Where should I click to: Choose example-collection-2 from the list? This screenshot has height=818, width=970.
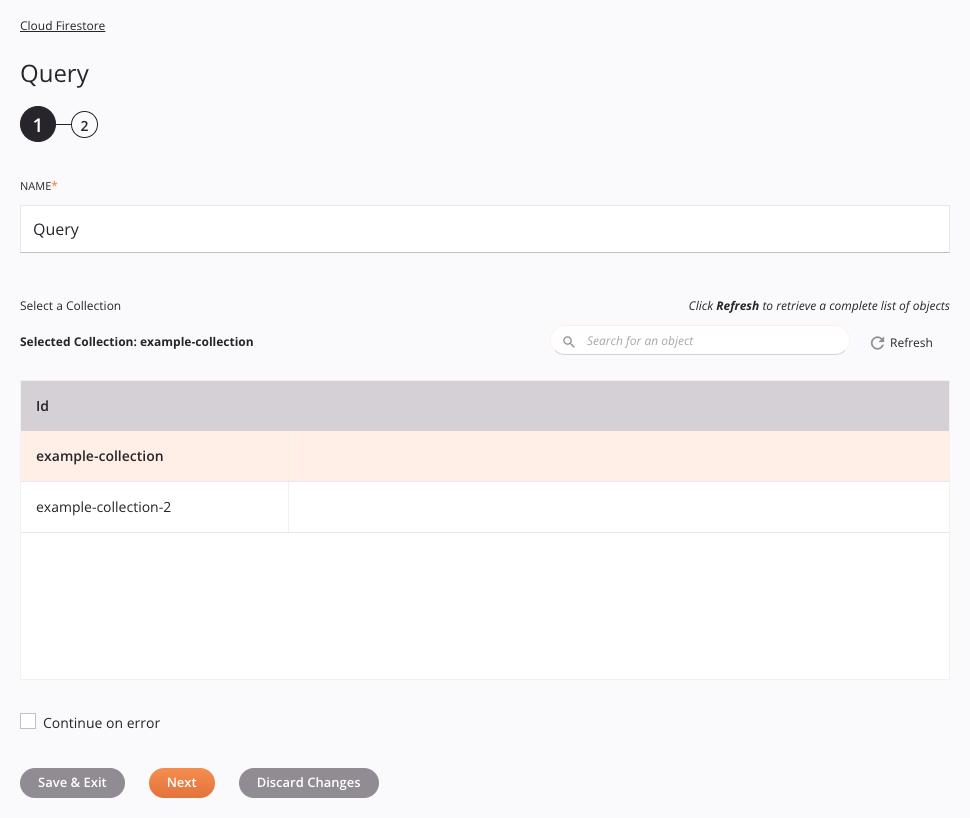click(104, 507)
